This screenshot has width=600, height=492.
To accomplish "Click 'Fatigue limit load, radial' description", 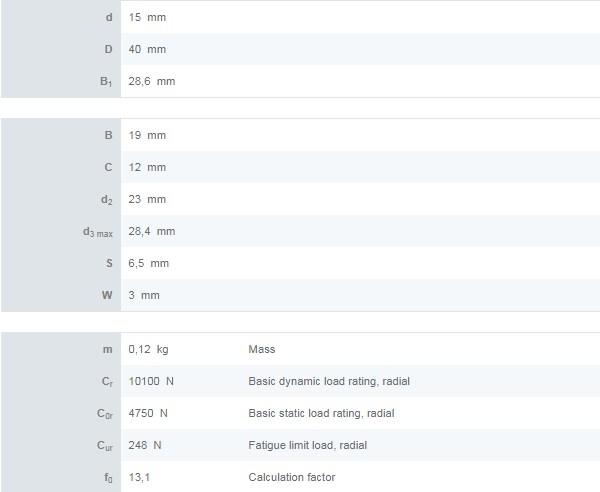I will coord(308,445).
